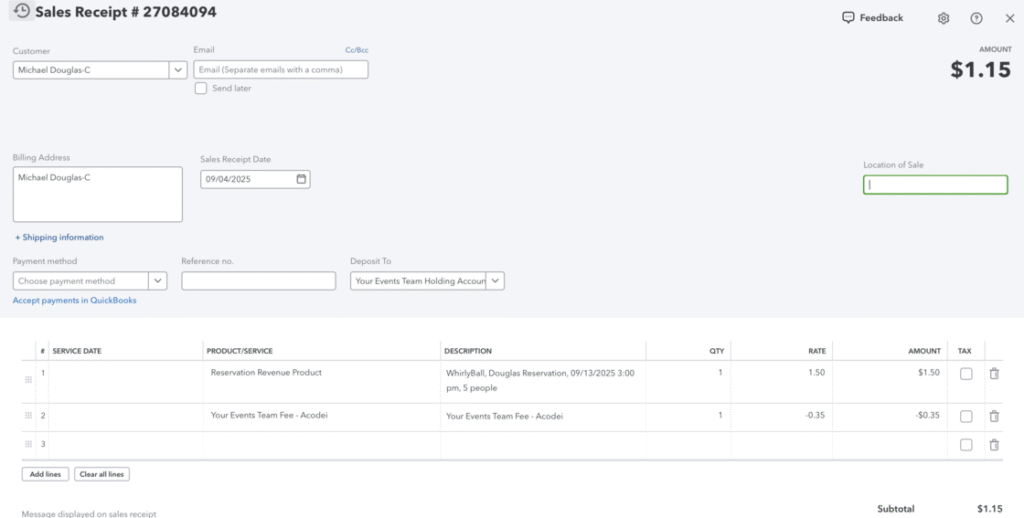Open the recent transactions history icon
This screenshot has width=1024, height=518.
21,12
